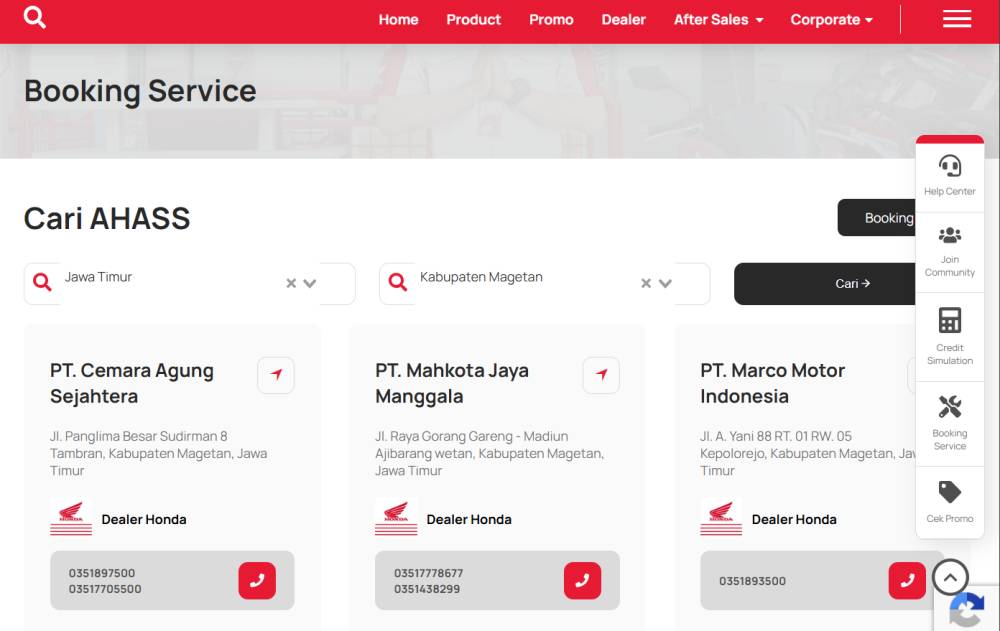Click phone number 0351438299
The height and width of the screenshot is (631, 1000).
click(427, 589)
